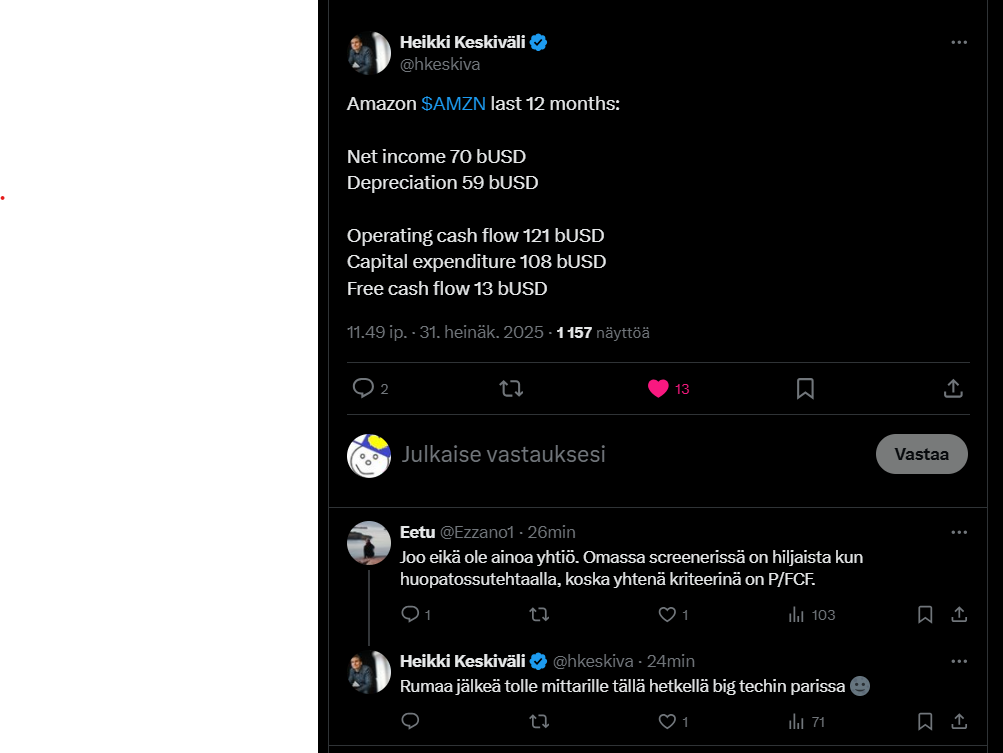Click the Vastaa reply button
This screenshot has width=1003, height=753.
pyautogui.click(x=921, y=454)
